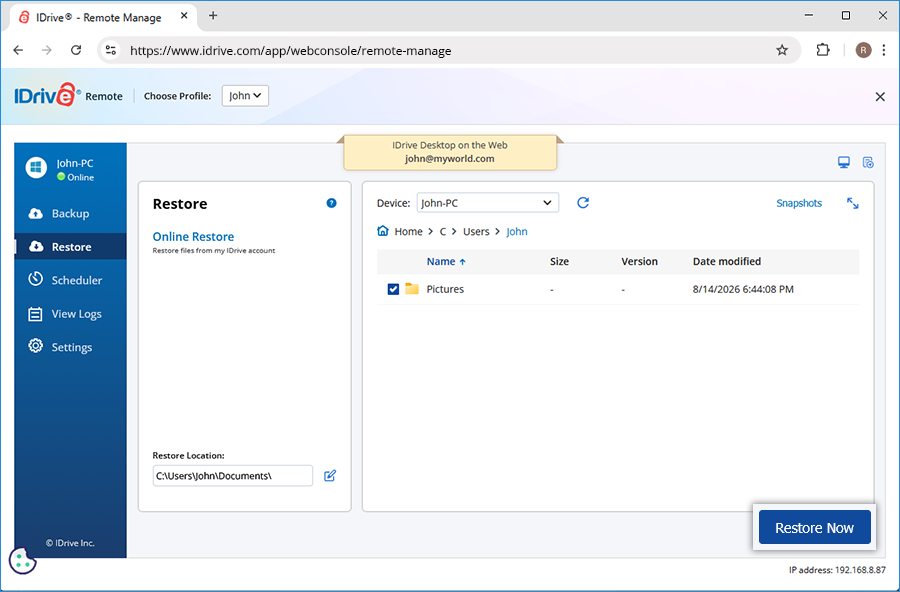Open the Pictures folder
900x592 pixels.
[445, 289]
